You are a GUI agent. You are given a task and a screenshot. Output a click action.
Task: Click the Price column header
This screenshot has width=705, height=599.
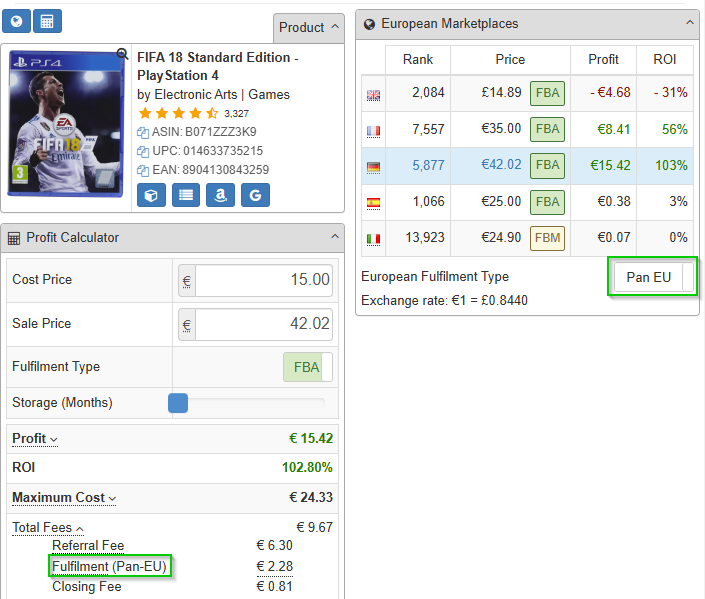tap(510, 59)
